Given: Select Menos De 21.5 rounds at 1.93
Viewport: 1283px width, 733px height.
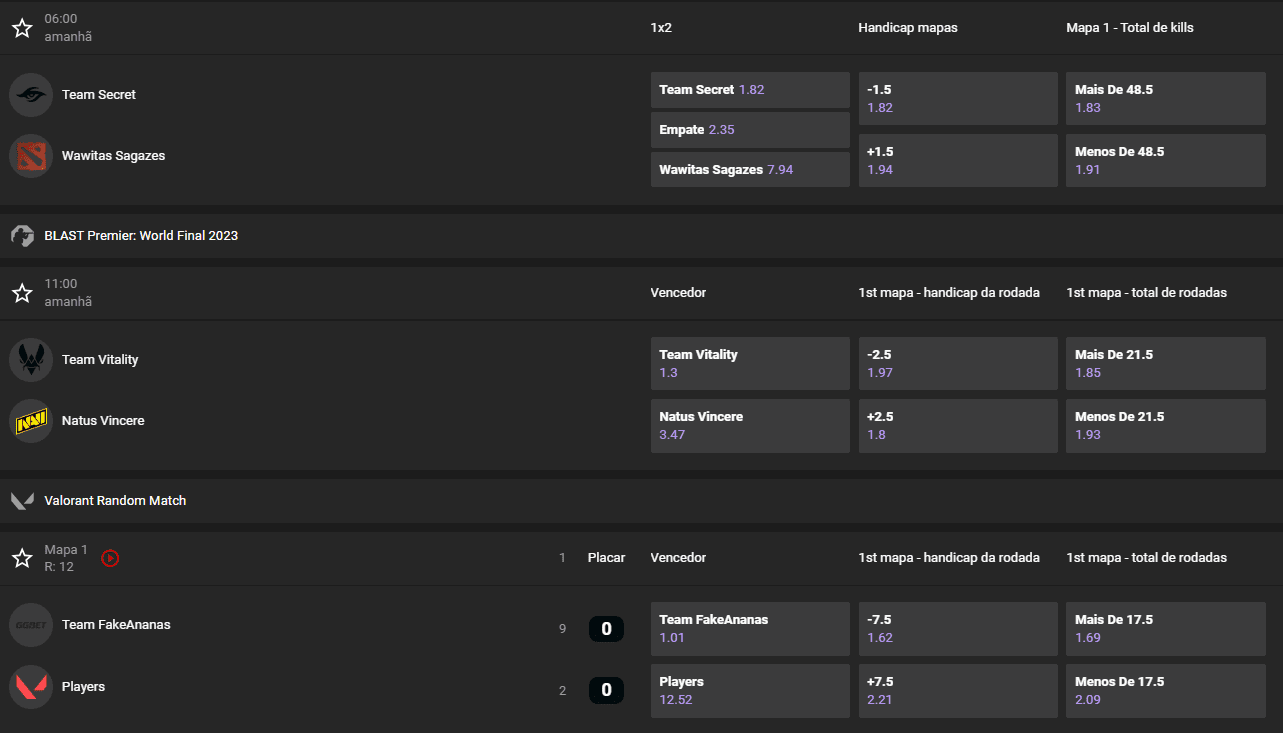Looking at the screenshot, I should [1166, 425].
